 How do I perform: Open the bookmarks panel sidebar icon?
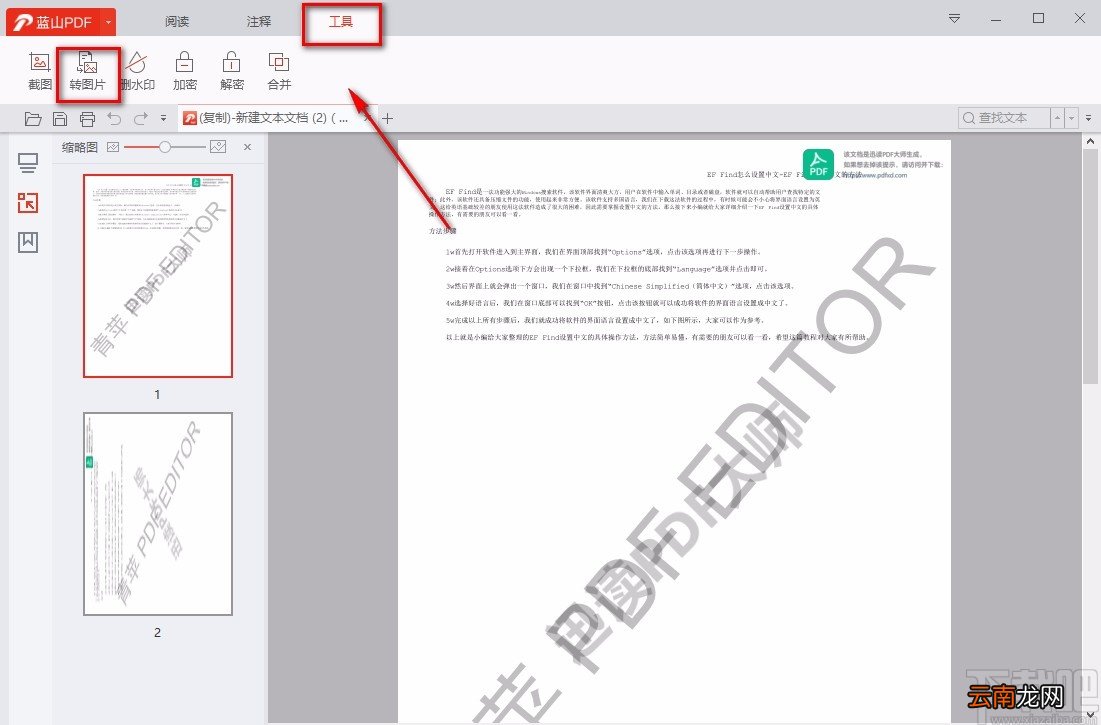(x=28, y=242)
